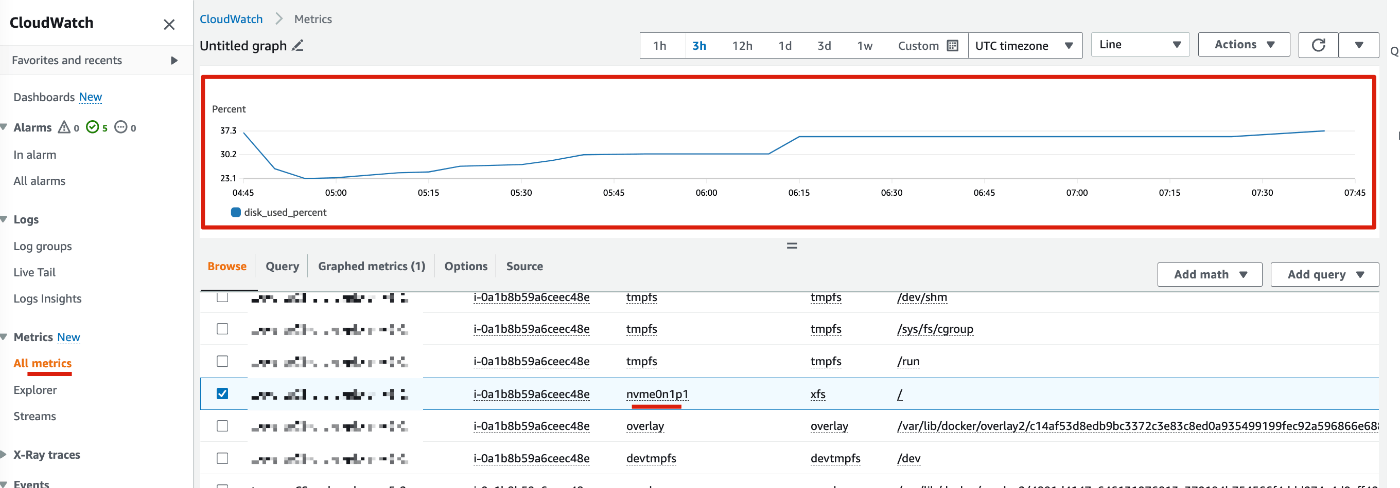The height and width of the screenshot is (488, 1400).
Task: Click the xfs fstype cell
Action: tap(818, 394)
